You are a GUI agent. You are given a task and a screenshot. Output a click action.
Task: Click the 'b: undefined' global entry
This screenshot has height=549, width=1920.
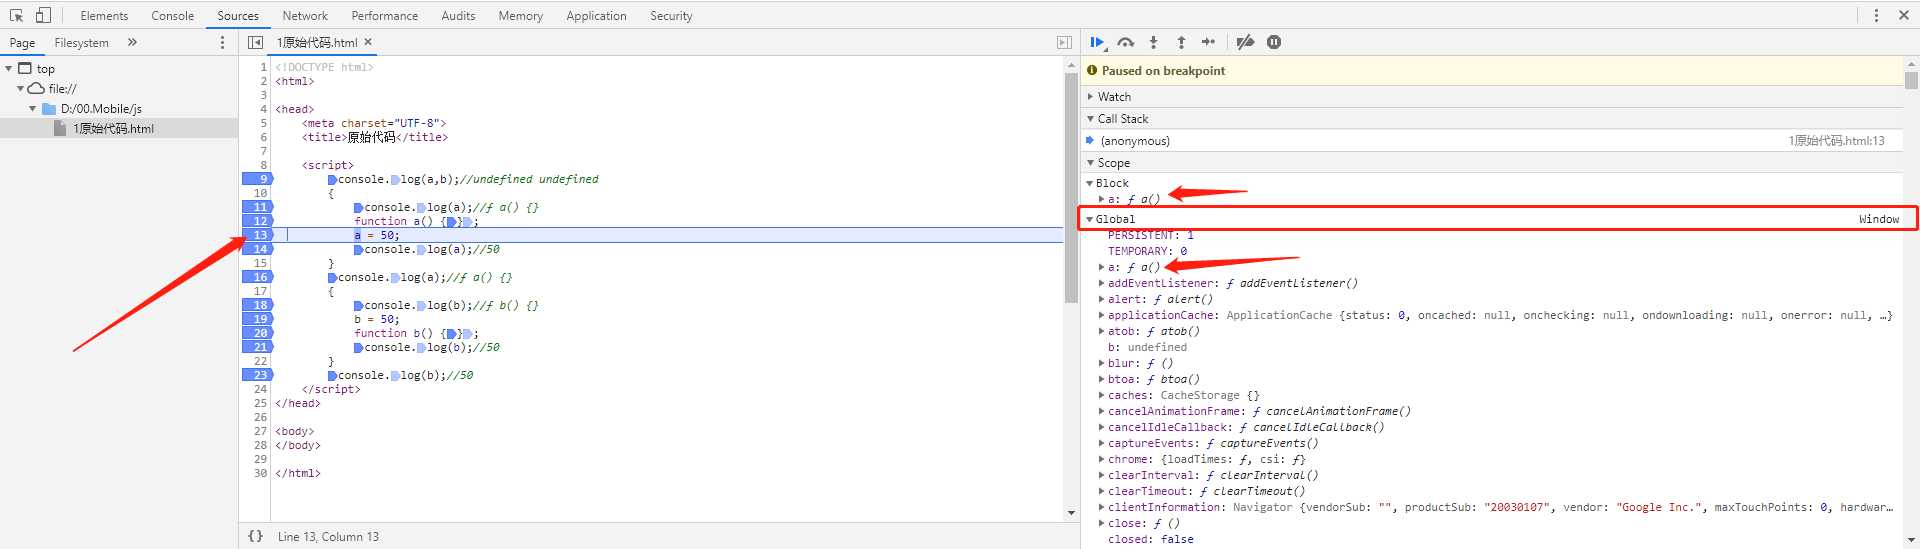click(1147, 347)
